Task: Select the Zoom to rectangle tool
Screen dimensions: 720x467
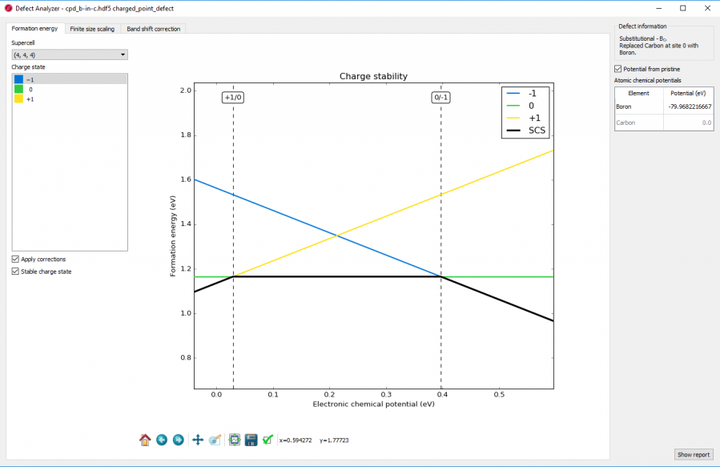Action: pyautogui.click(x=215, y=440)
